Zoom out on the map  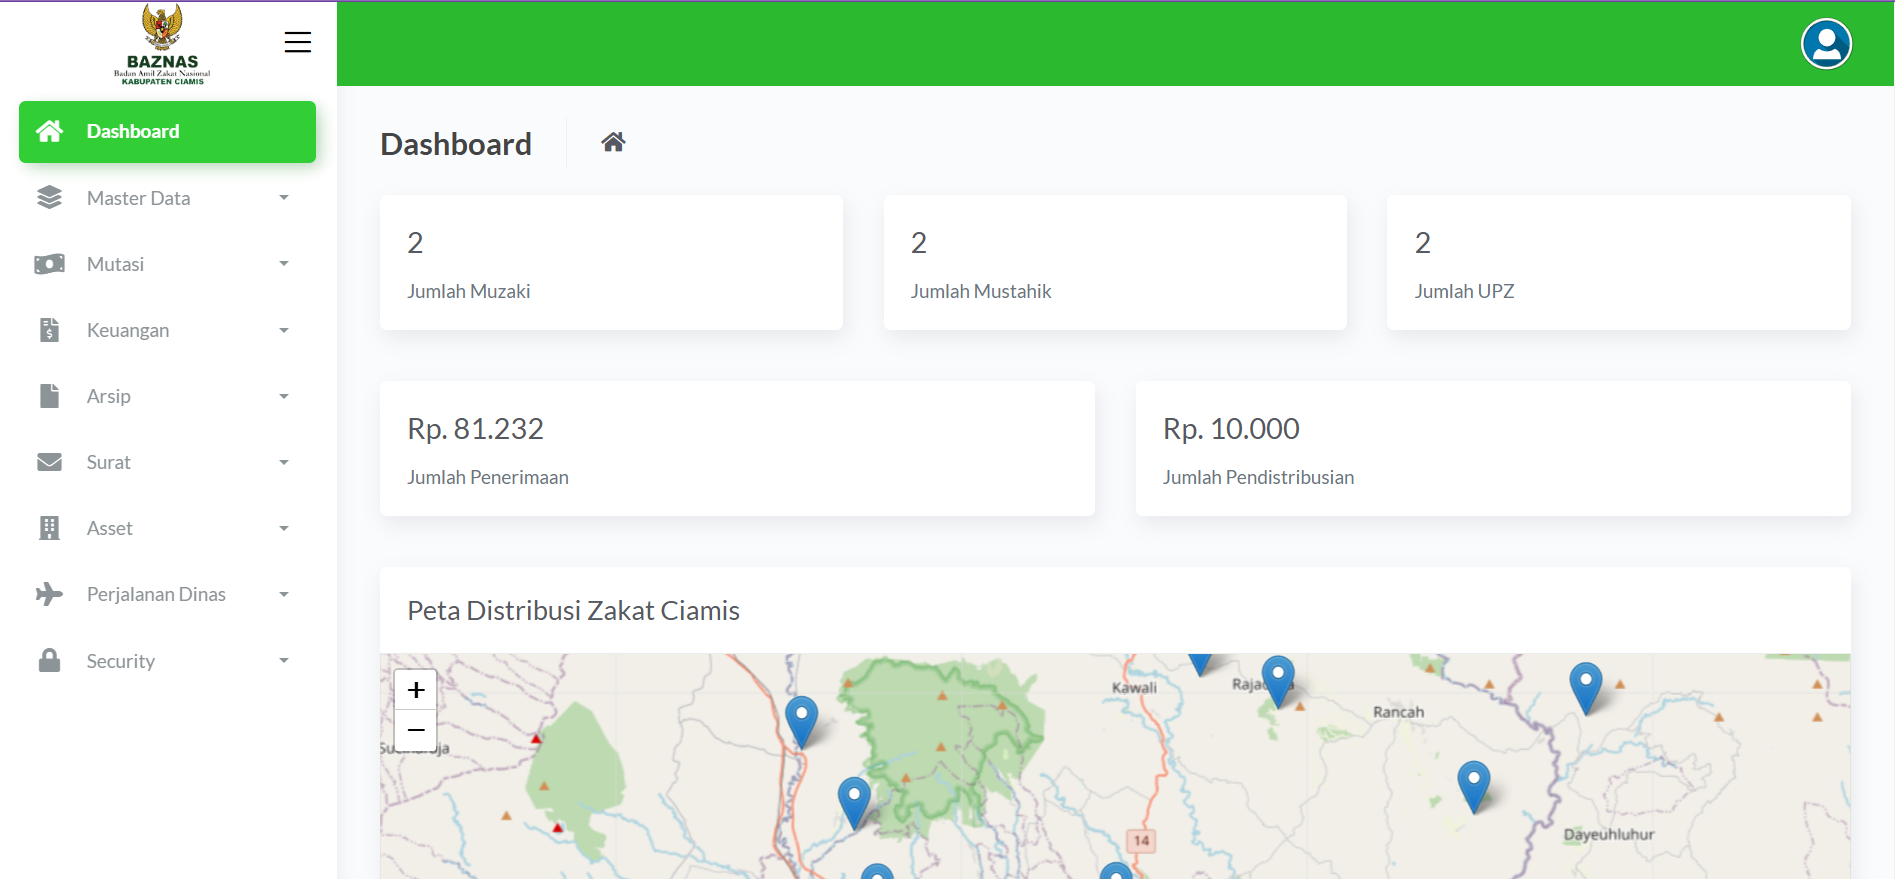click(416, 731)
